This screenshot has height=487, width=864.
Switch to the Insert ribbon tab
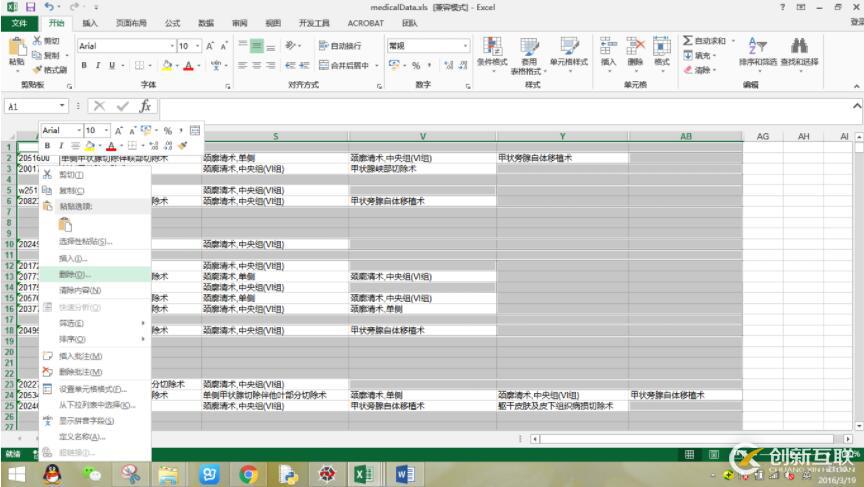point(90,23)
